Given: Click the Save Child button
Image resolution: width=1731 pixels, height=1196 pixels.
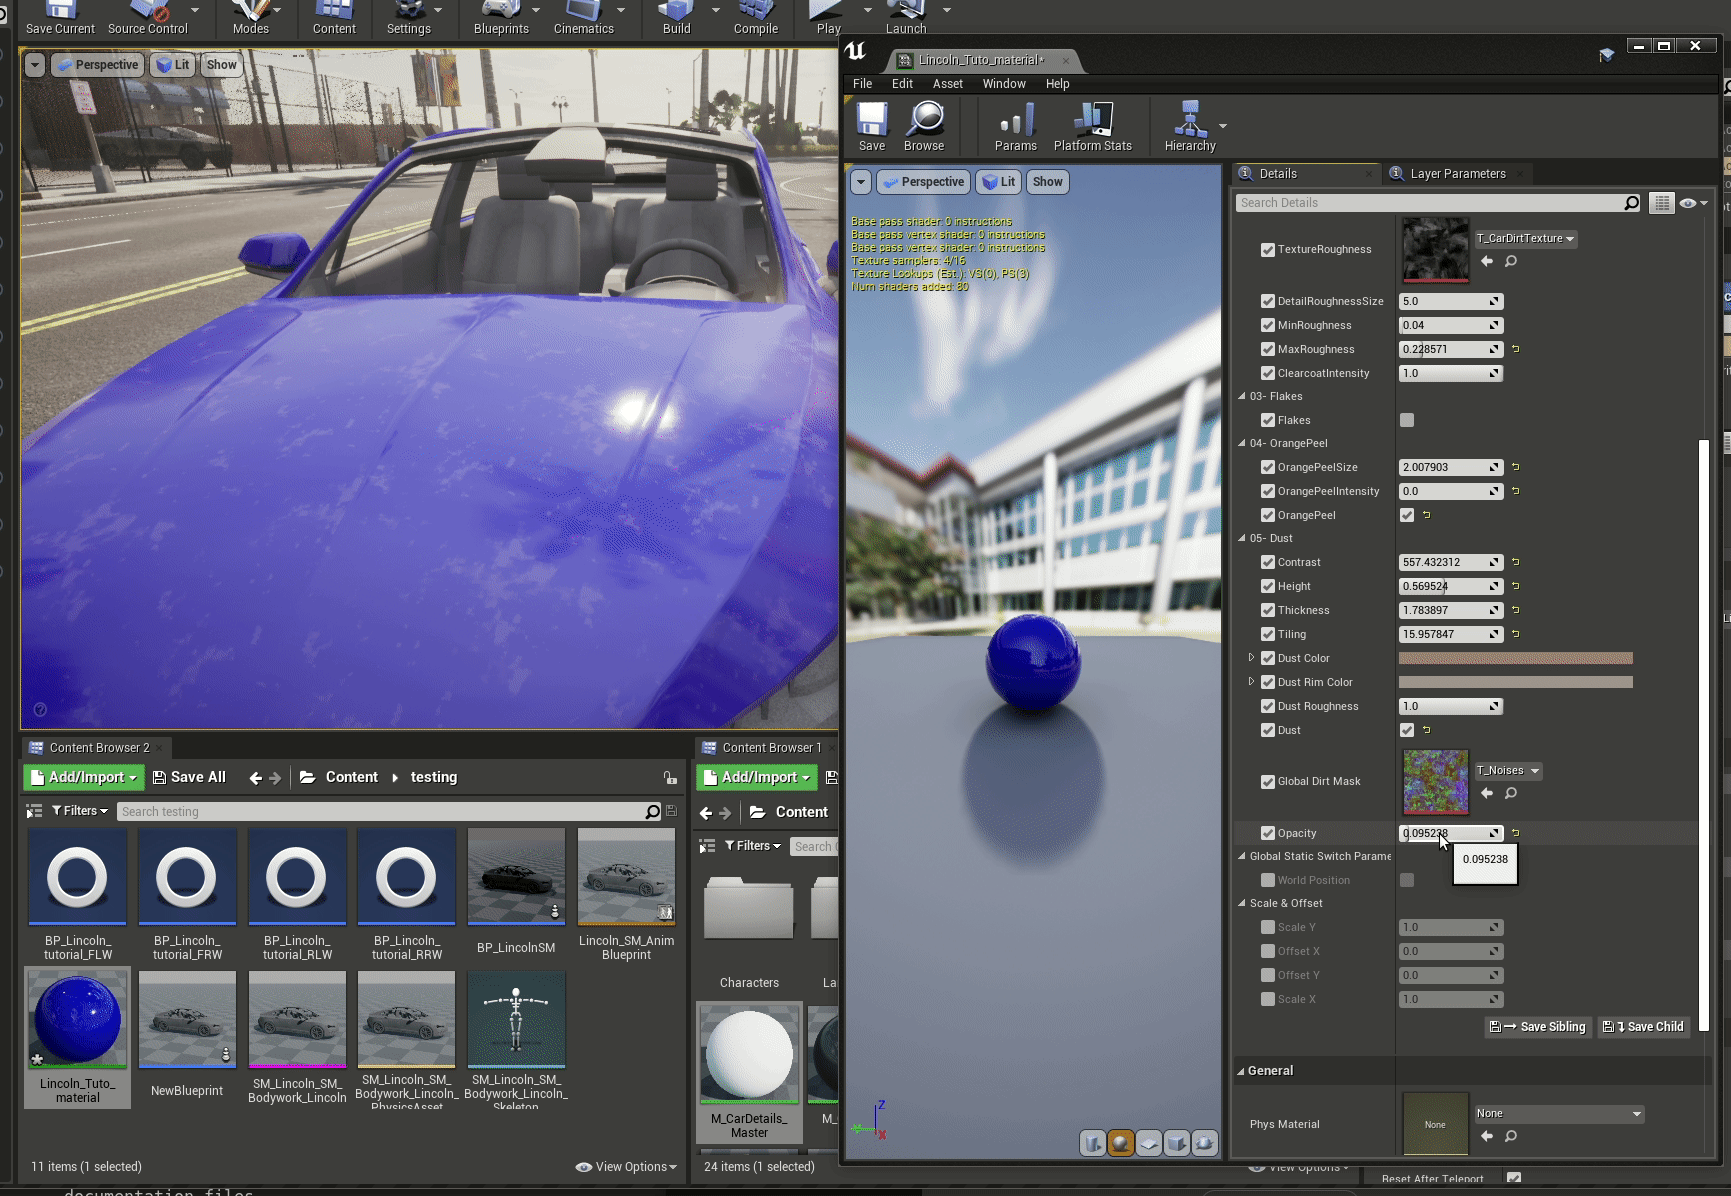Looking at the screenshot, I should pos(1643,1027).
